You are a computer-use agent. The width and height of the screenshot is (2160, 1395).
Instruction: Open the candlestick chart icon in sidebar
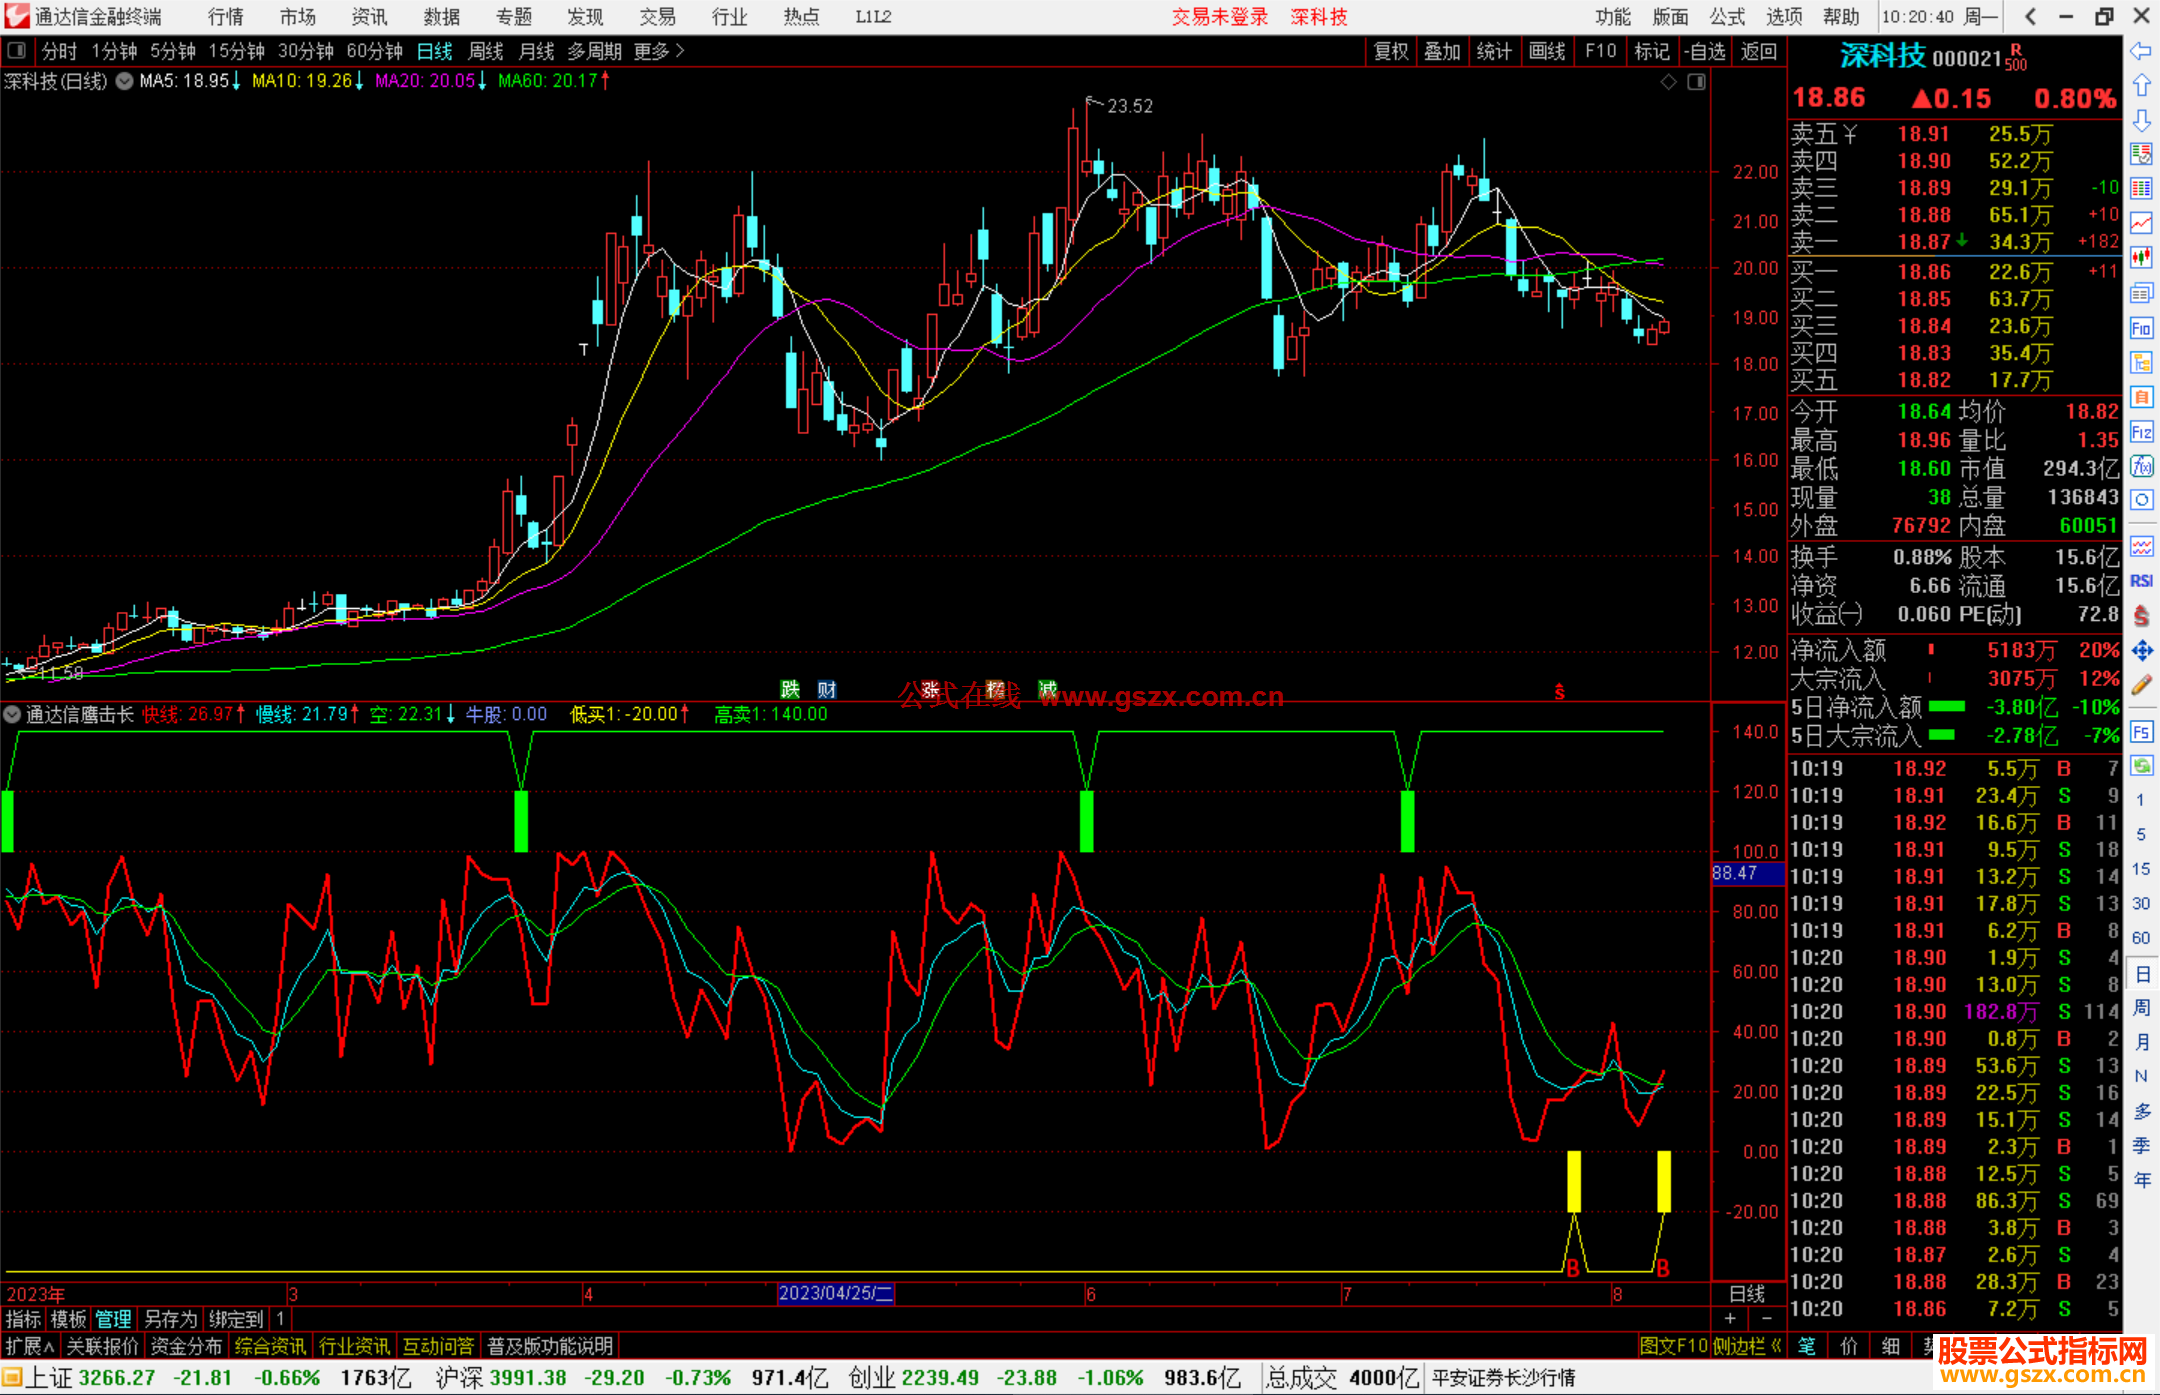[2141, 258]
